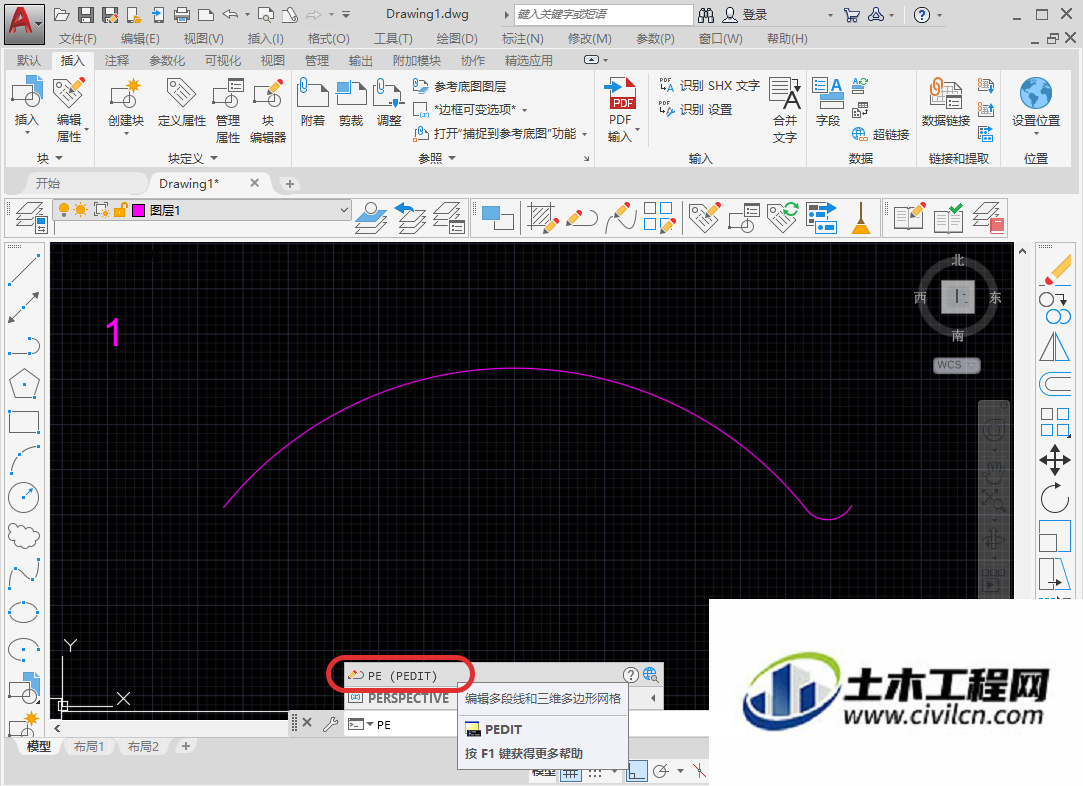The image size is (1083, 786).
Task: Select the Erase tool in right toolbar
Action: (x=1055, y=270)
